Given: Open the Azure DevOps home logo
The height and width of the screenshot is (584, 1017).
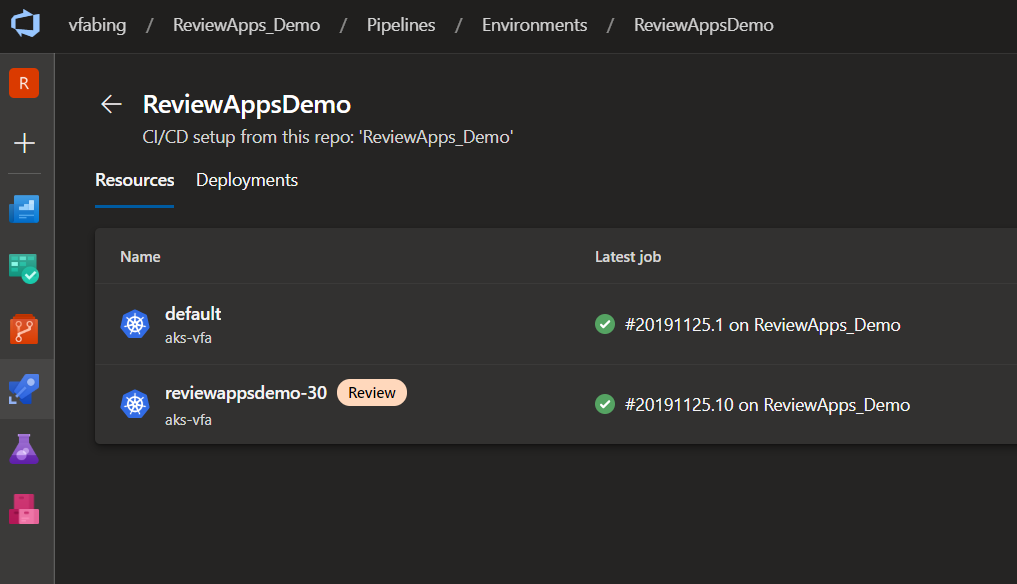Looking at the screenshot, I should click(x=25, y=23).
